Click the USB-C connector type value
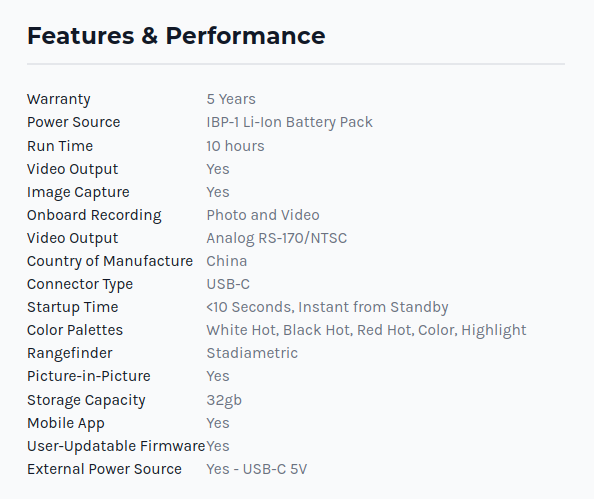 click(x=228, y=285)
